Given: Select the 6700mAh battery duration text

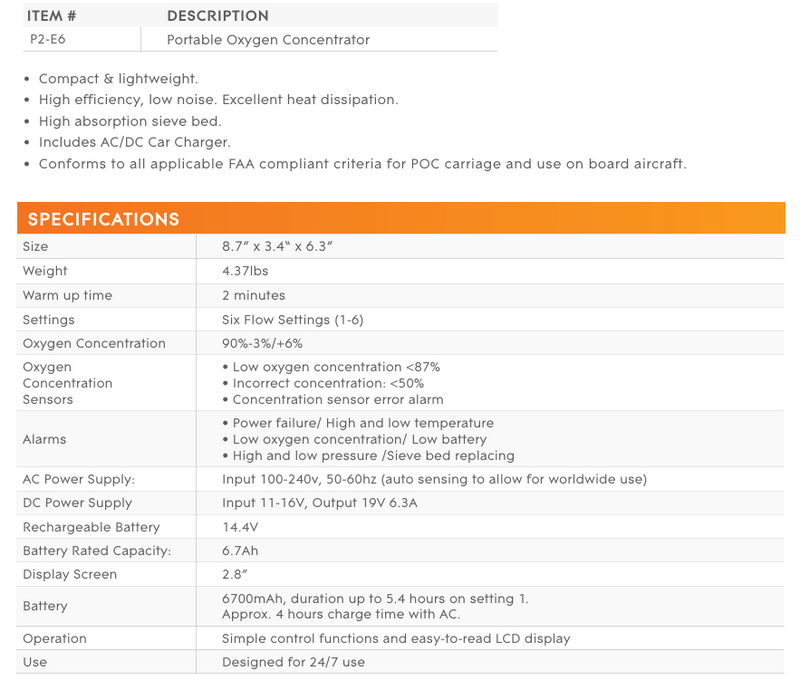Looking at the screenshot, I should pos(375,599).
